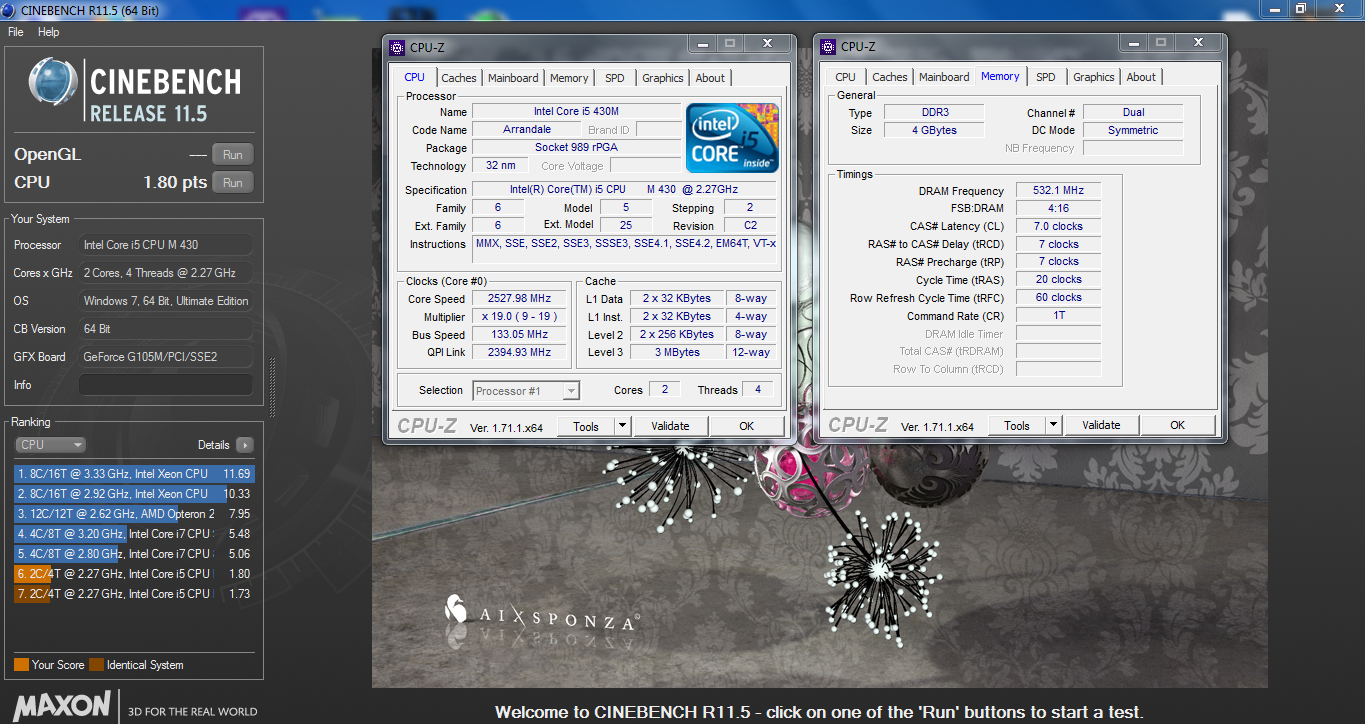Switch to Caches tab in left CPU-Z
1365x724 pixels.
click(459, 78)
